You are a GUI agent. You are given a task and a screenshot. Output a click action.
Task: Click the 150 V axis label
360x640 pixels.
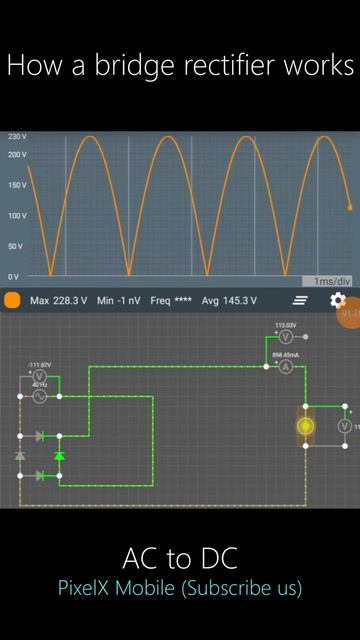17,185
